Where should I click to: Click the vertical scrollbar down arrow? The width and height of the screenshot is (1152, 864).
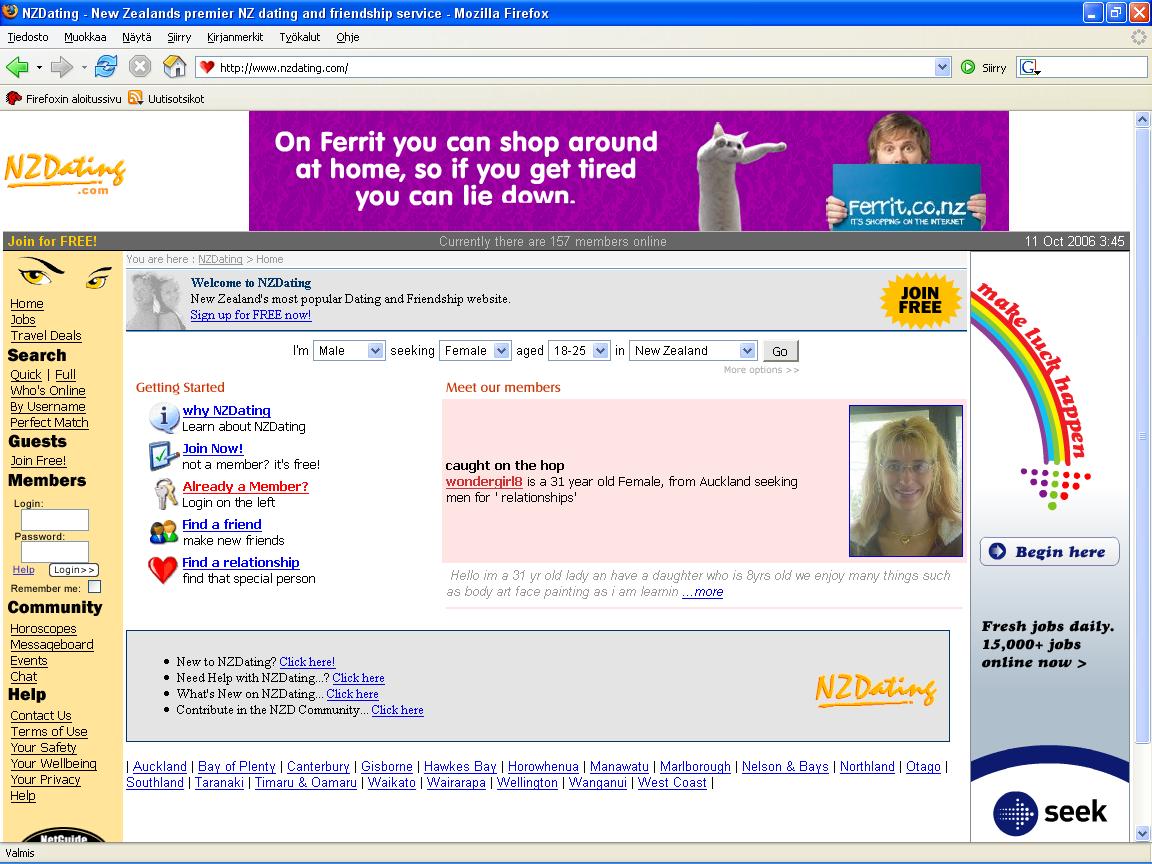1142,833
